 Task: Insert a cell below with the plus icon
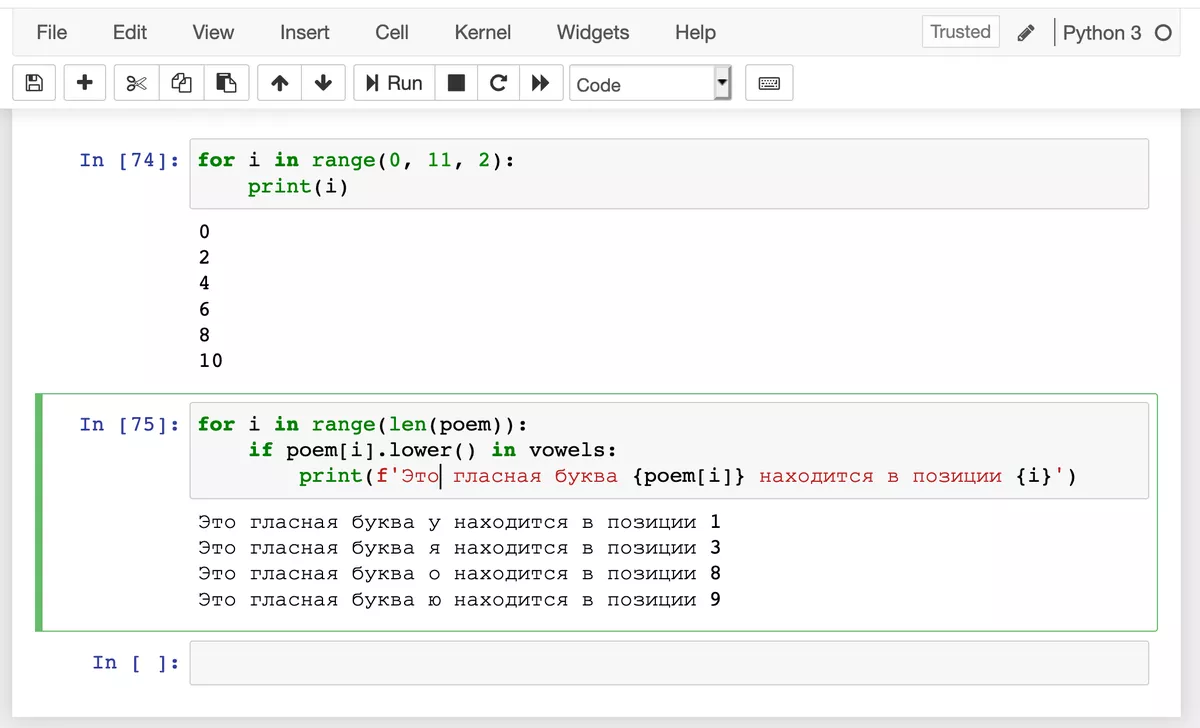tap(85, 83)
